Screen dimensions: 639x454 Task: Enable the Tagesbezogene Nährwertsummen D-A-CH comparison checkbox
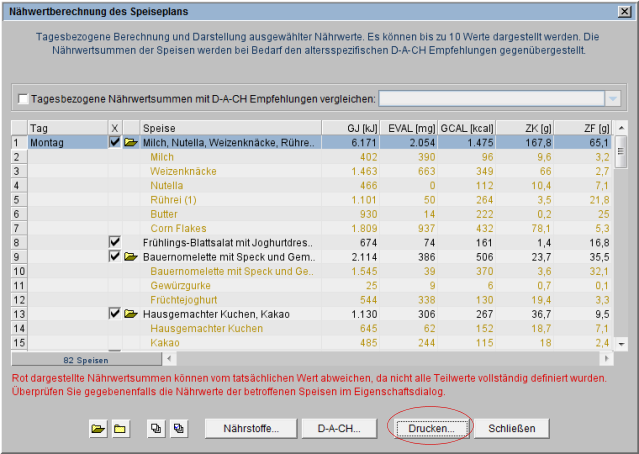click(x=24, y=99)
